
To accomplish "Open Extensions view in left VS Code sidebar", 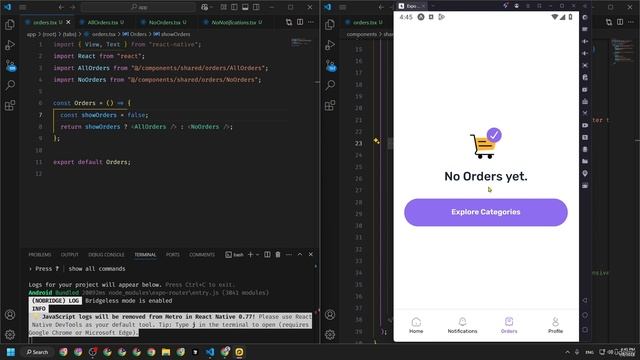I will (10, 105).
